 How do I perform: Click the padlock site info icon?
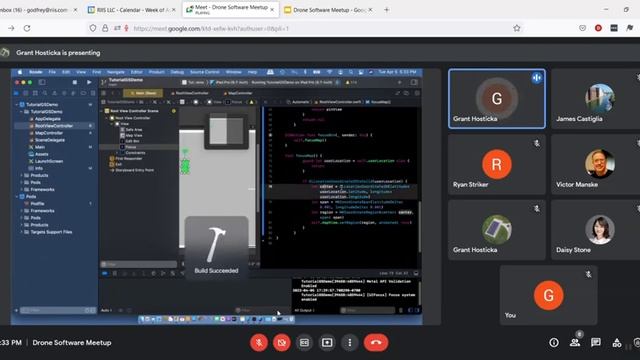[x=105, y=28]
